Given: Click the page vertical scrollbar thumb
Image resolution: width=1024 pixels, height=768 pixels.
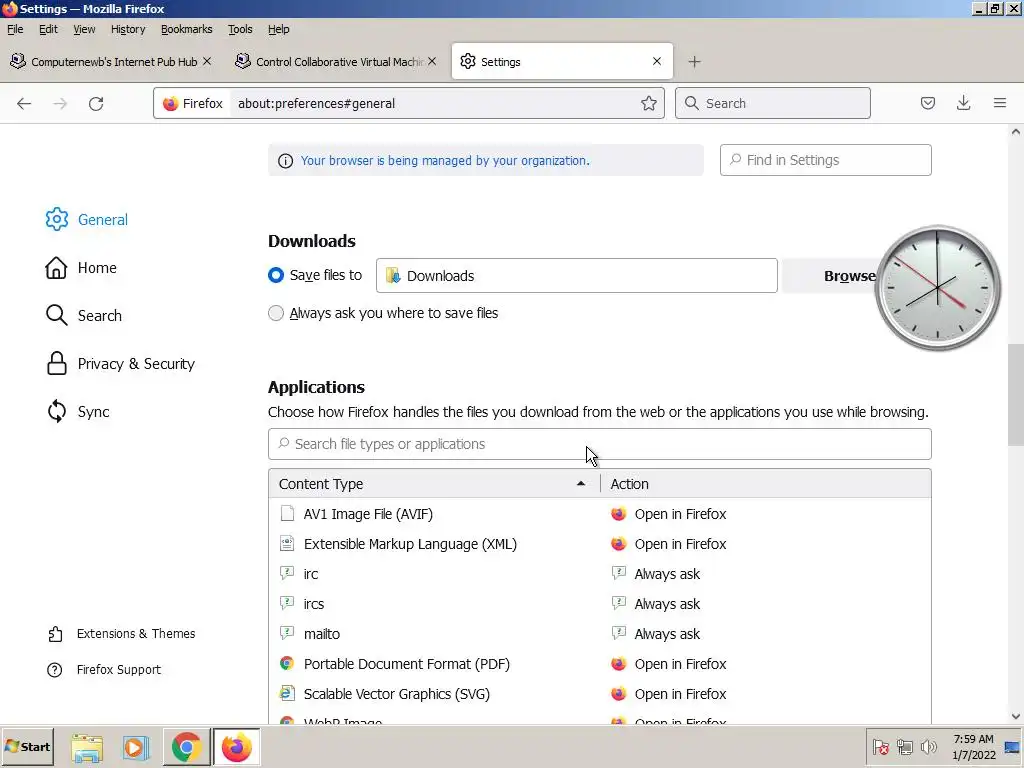Looking at the screenshot, I should (1016, 395).
